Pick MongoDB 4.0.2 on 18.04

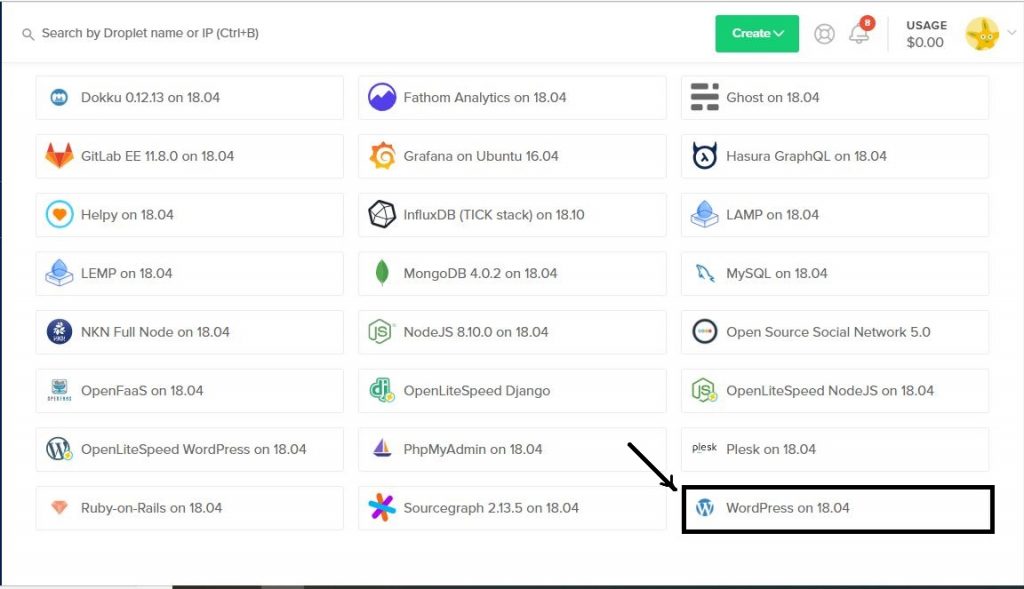point(512,274)
